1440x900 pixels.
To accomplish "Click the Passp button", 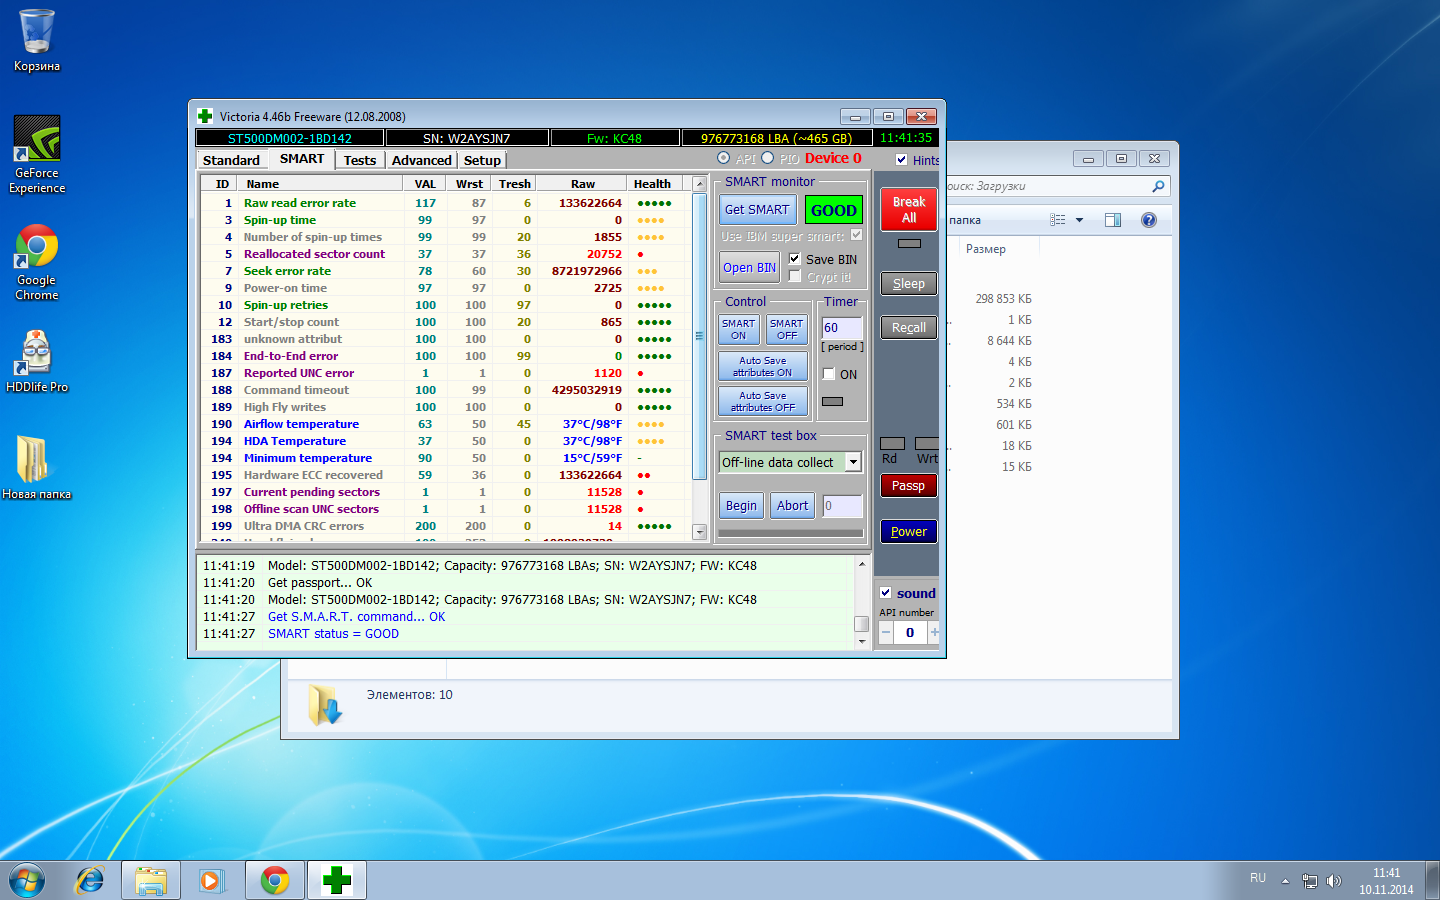I will (908, 486).
